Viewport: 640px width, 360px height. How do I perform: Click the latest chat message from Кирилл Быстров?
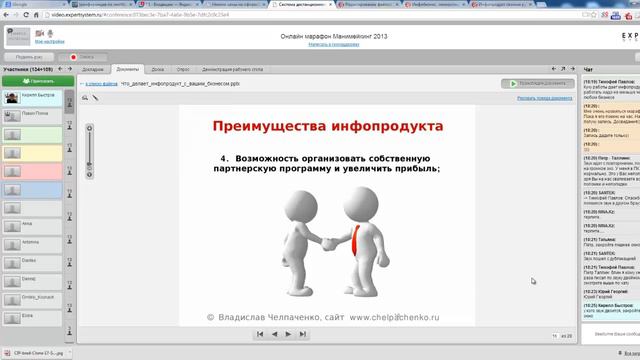pos(611,311)
